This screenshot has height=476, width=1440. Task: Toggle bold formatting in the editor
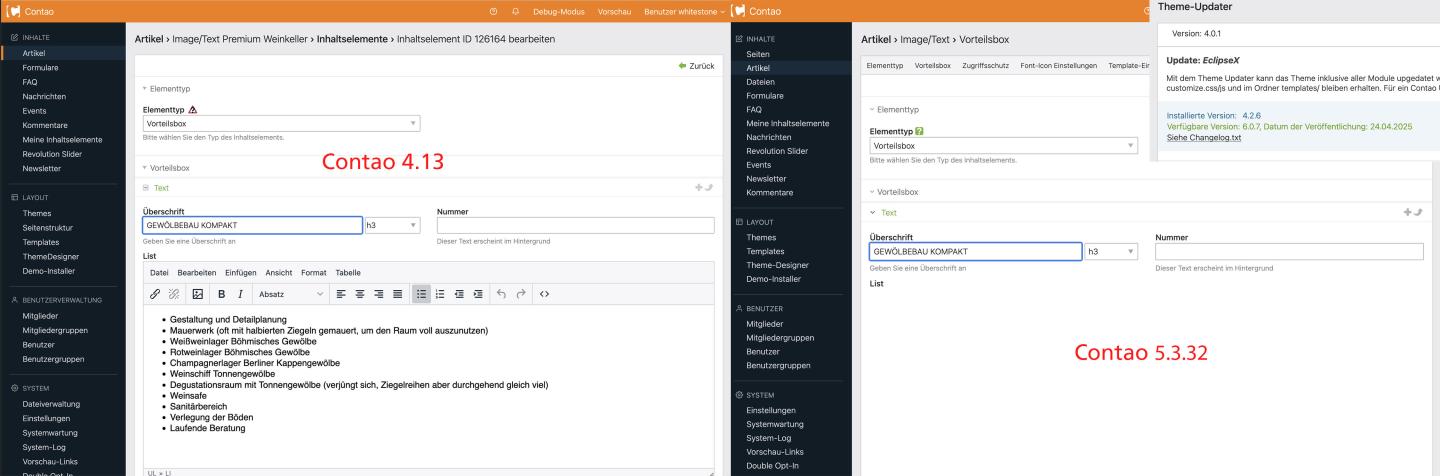pyautogui.click(x=221, y=294)
